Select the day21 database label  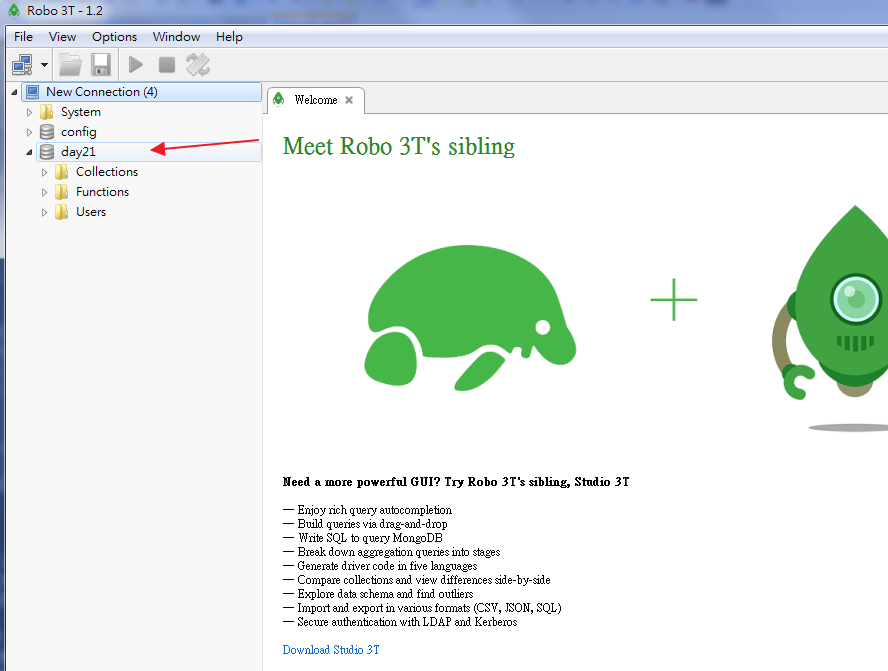click(78, 152)
